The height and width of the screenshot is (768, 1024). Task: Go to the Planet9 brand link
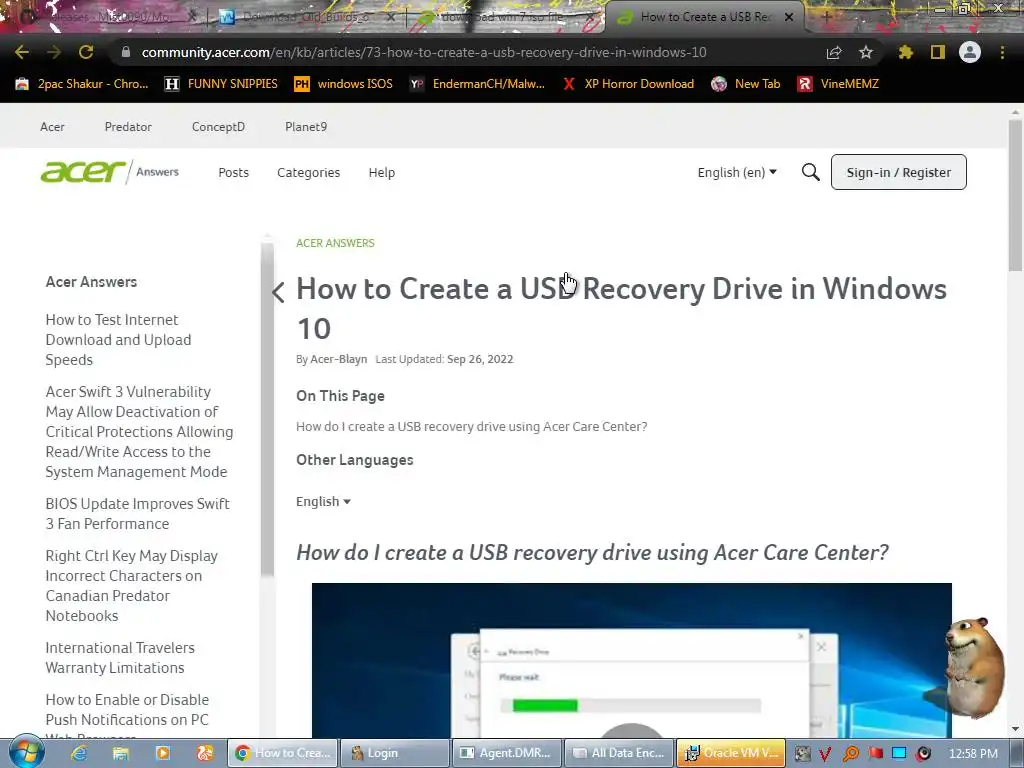tap(306, 127)
